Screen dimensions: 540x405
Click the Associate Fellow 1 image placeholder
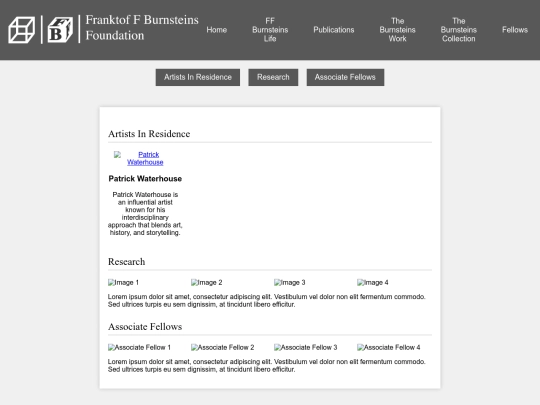coord(139,347)
